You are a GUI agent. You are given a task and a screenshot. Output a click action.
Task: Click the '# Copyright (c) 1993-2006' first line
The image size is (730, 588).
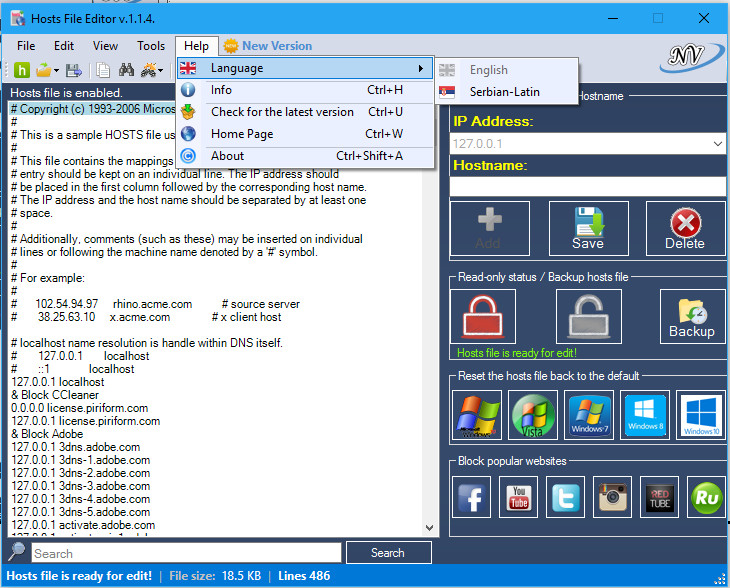[93, 109]
